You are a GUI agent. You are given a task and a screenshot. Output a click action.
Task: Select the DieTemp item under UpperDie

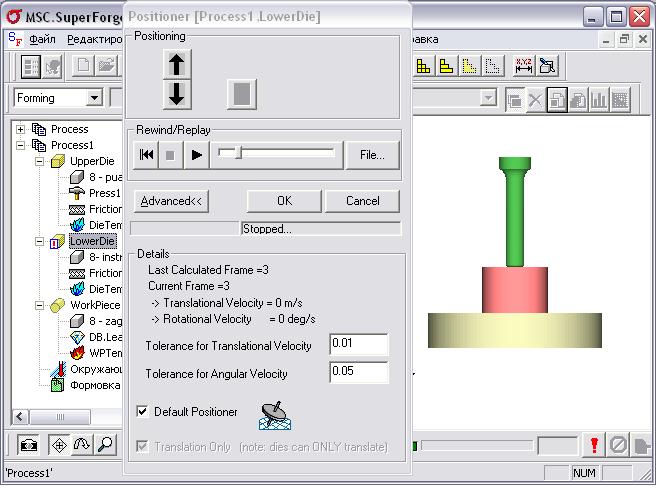point(105,225)
